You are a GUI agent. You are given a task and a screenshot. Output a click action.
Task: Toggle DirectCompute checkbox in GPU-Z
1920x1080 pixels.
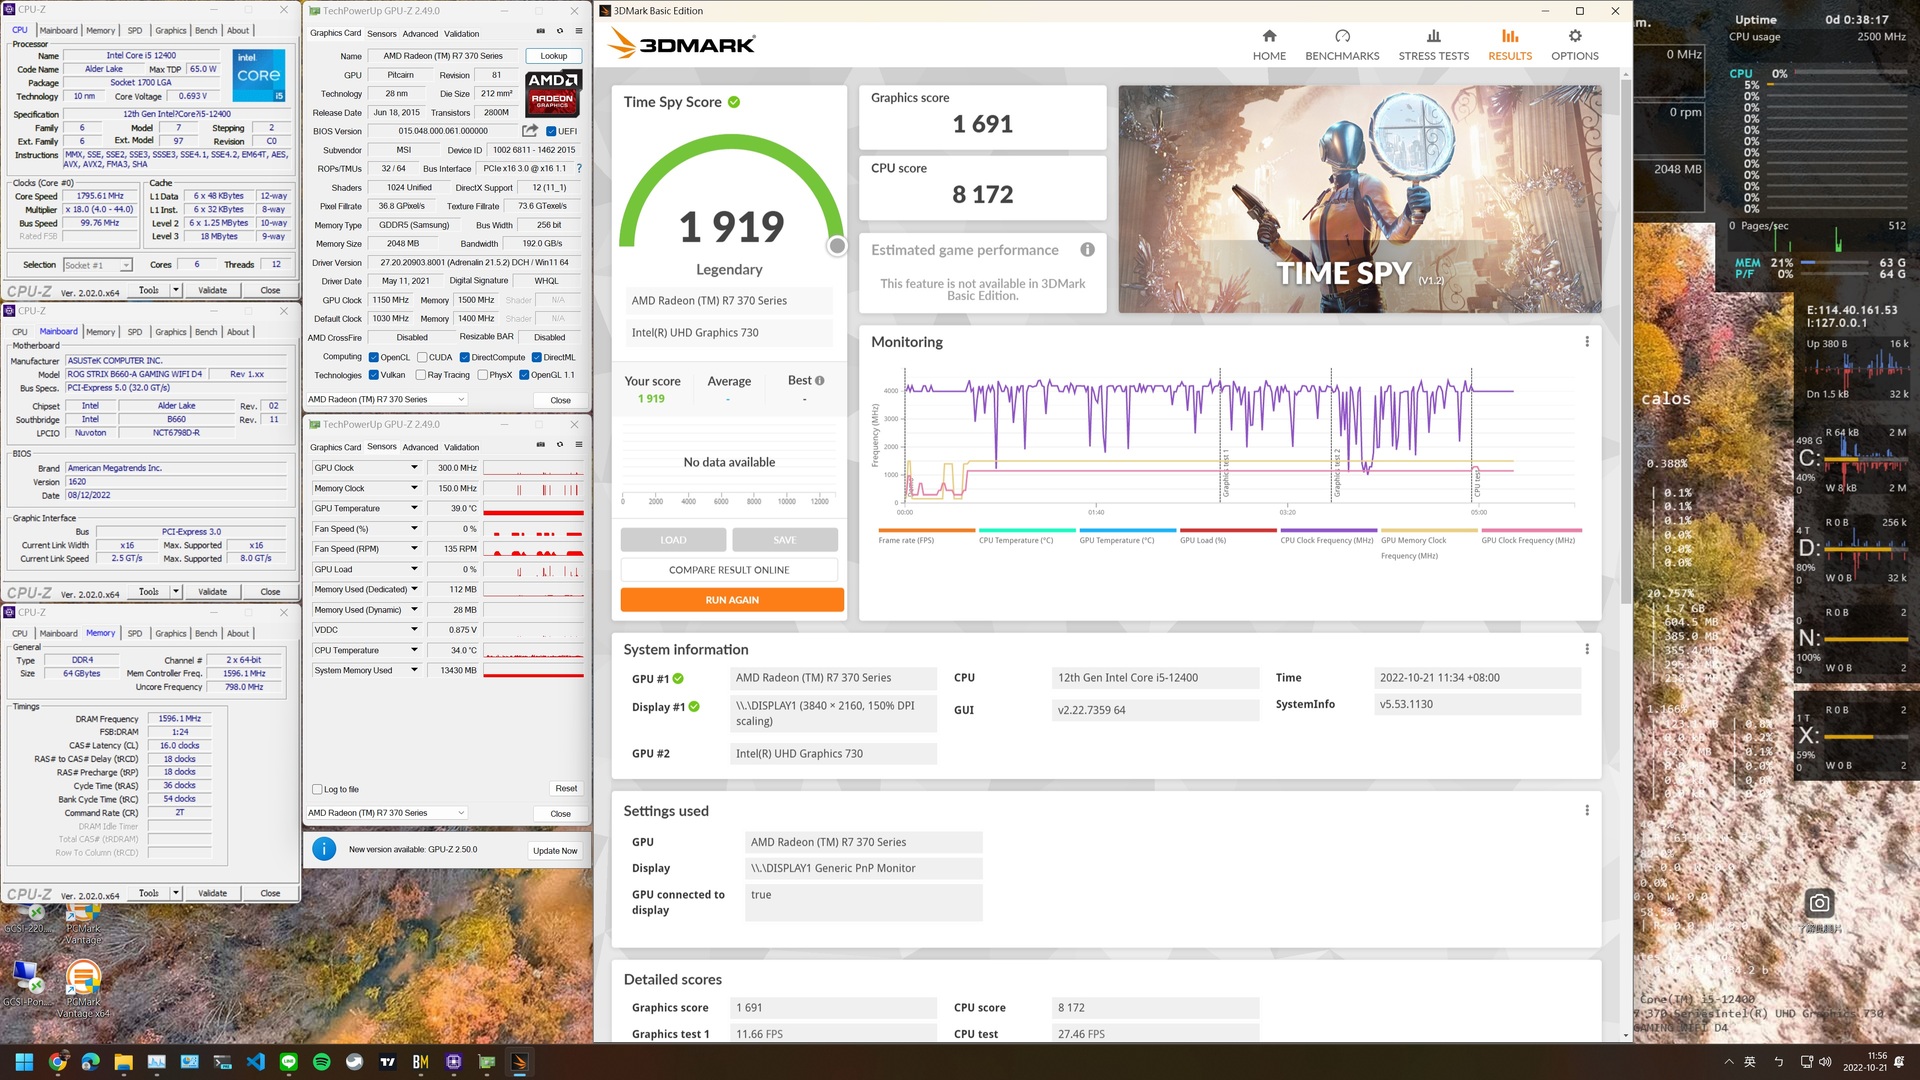pos(465,357)
